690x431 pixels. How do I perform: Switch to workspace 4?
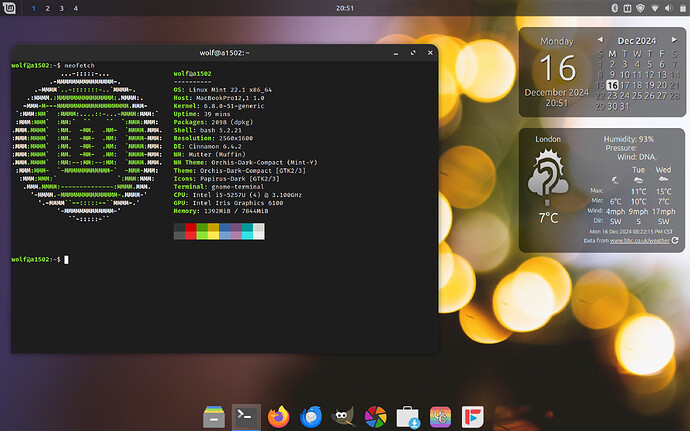[76, 8]
